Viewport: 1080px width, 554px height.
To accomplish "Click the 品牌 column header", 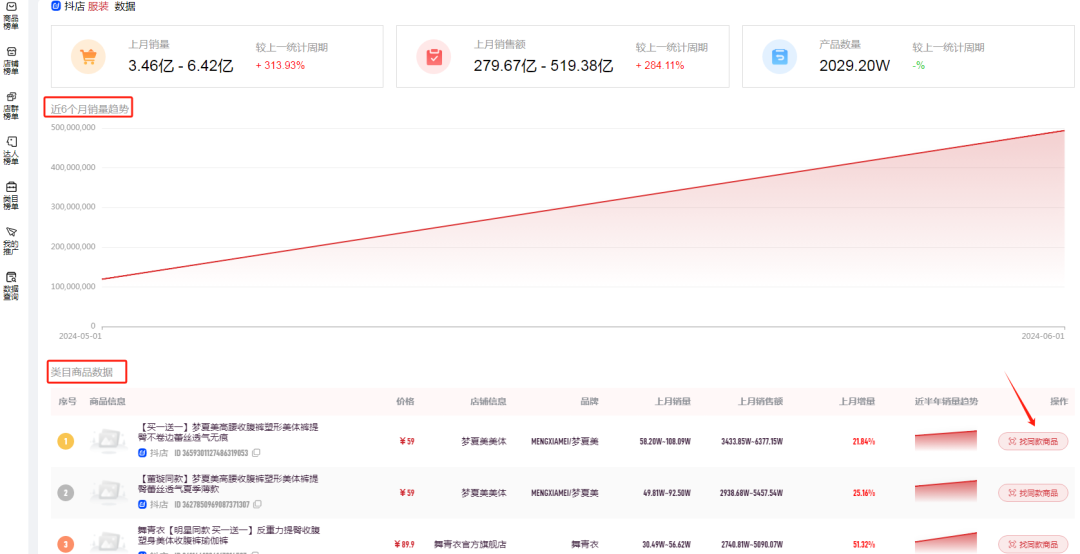I will click(x=590, y=401).
